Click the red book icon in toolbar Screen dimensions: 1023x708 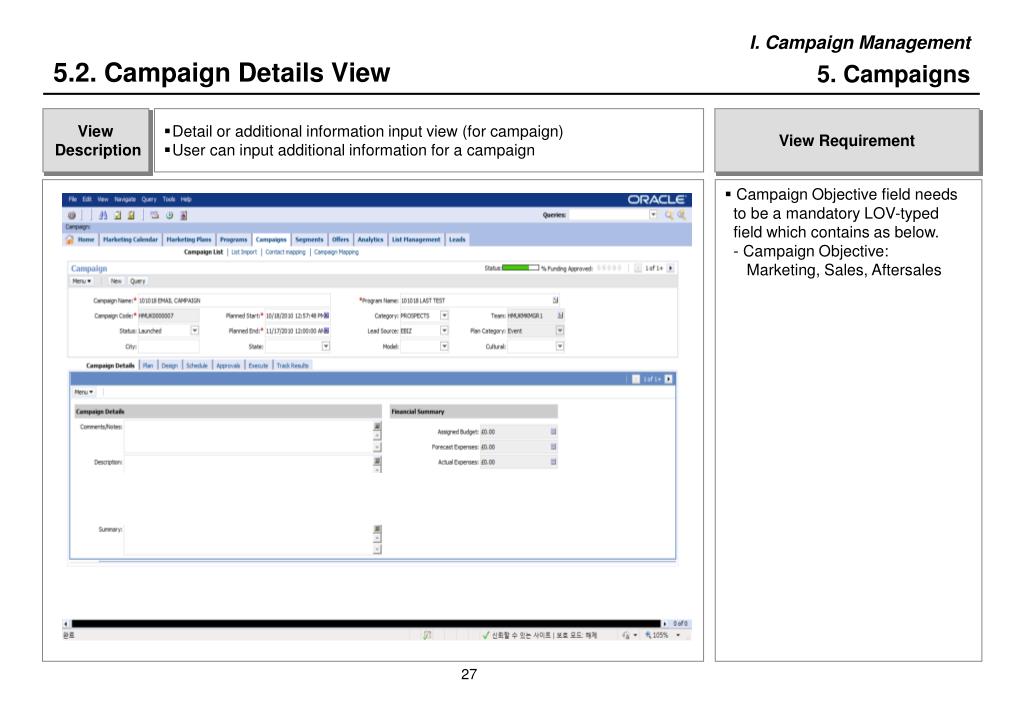point(183,215)
